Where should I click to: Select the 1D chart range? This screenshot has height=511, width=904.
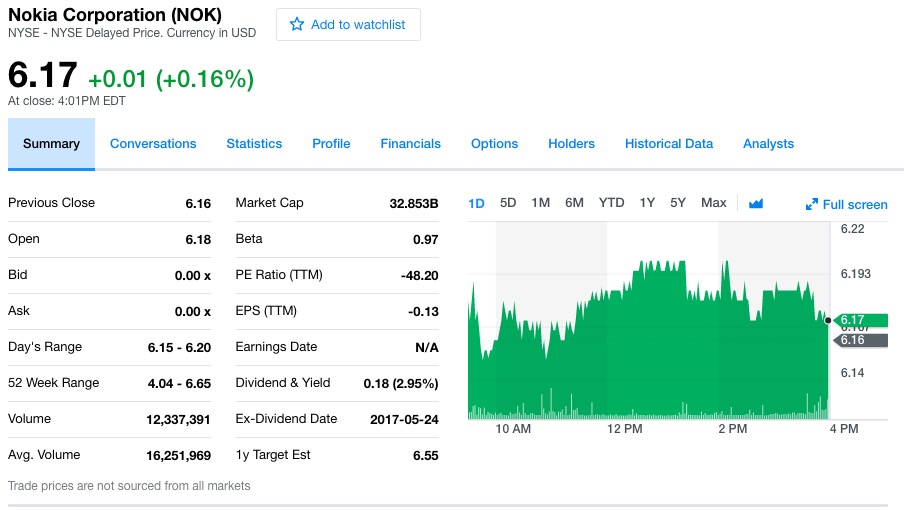click(x=476, y=203)
